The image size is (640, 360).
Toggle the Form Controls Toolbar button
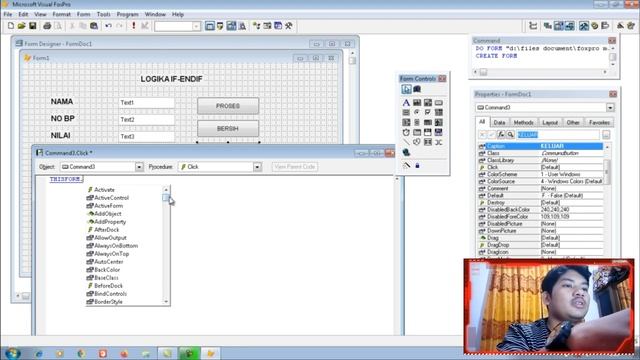[x=584, y=26]
